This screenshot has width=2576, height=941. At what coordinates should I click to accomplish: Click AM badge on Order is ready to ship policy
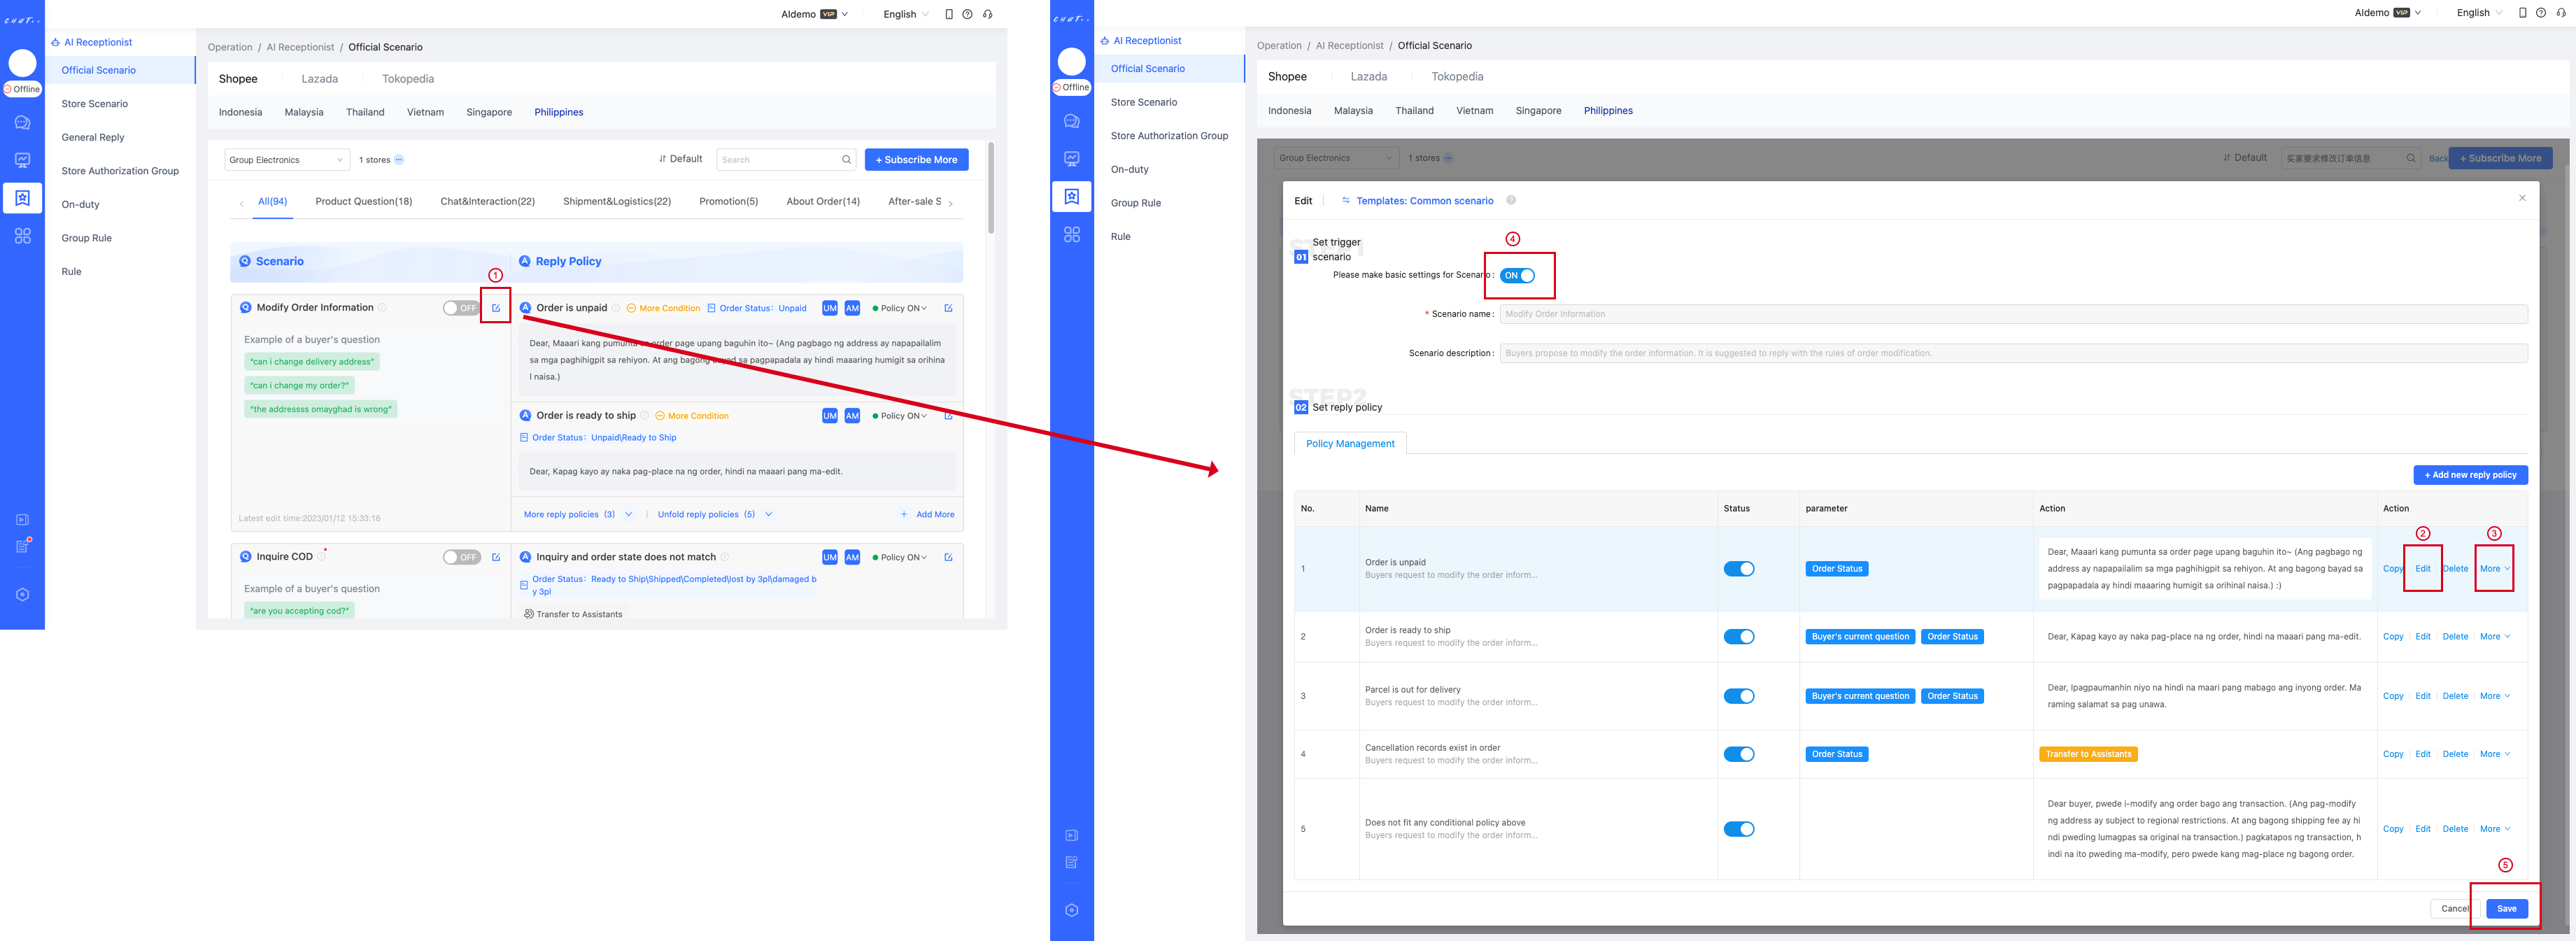point(852,416)
